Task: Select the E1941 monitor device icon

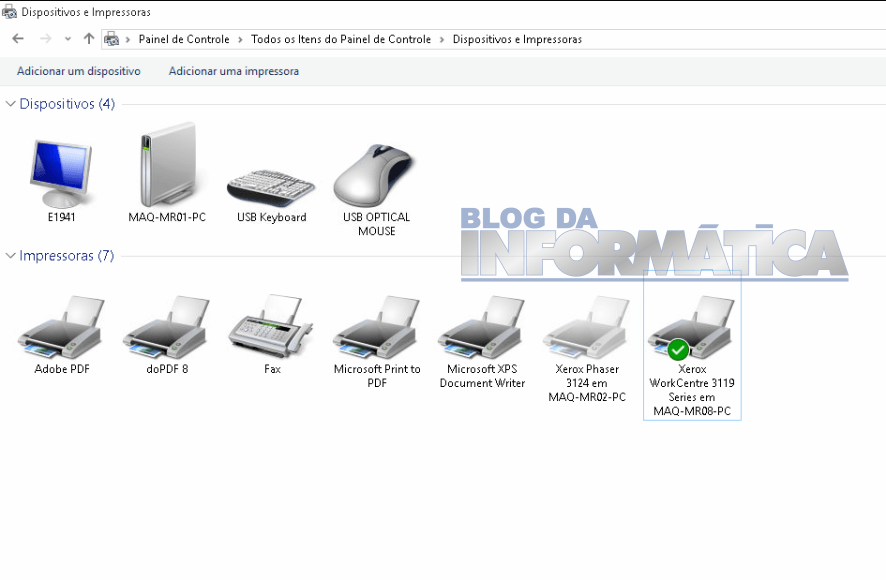Action: click(x=61, y=173)
